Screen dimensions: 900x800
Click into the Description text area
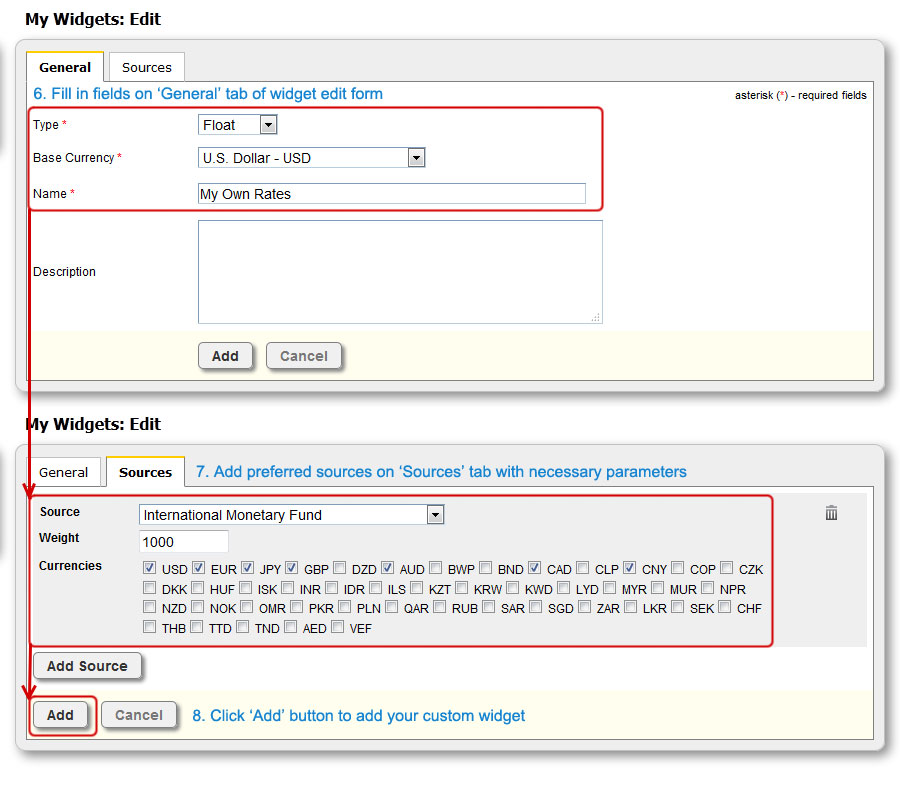click(x=400, y=272)
